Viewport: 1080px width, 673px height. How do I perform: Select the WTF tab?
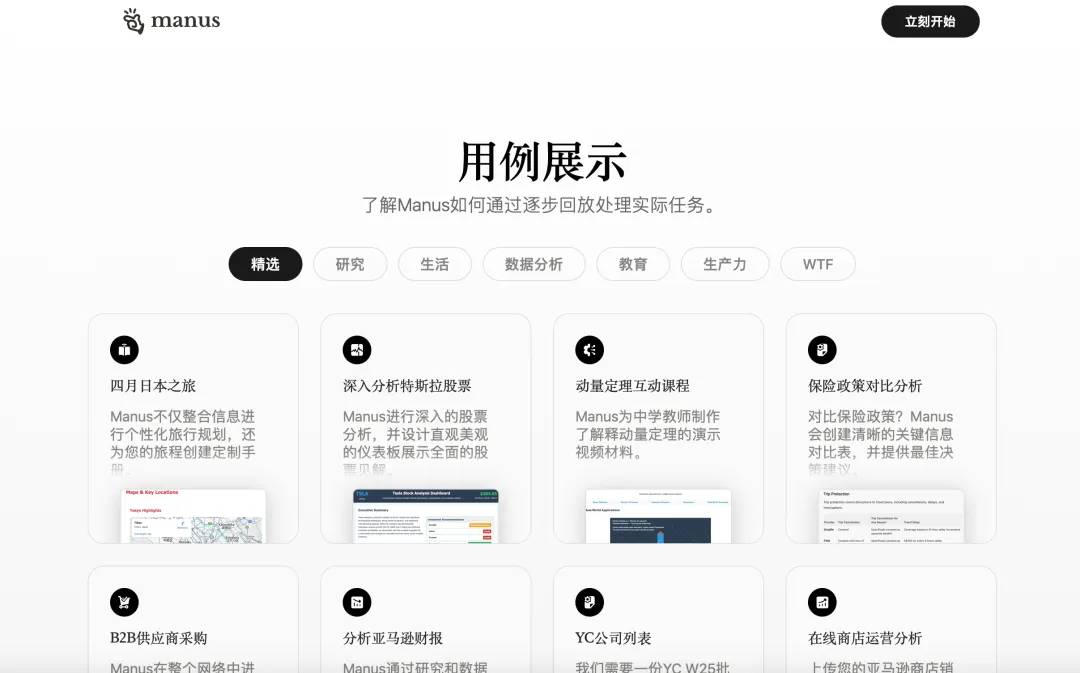pyautogui.click(x=818, y=264)
